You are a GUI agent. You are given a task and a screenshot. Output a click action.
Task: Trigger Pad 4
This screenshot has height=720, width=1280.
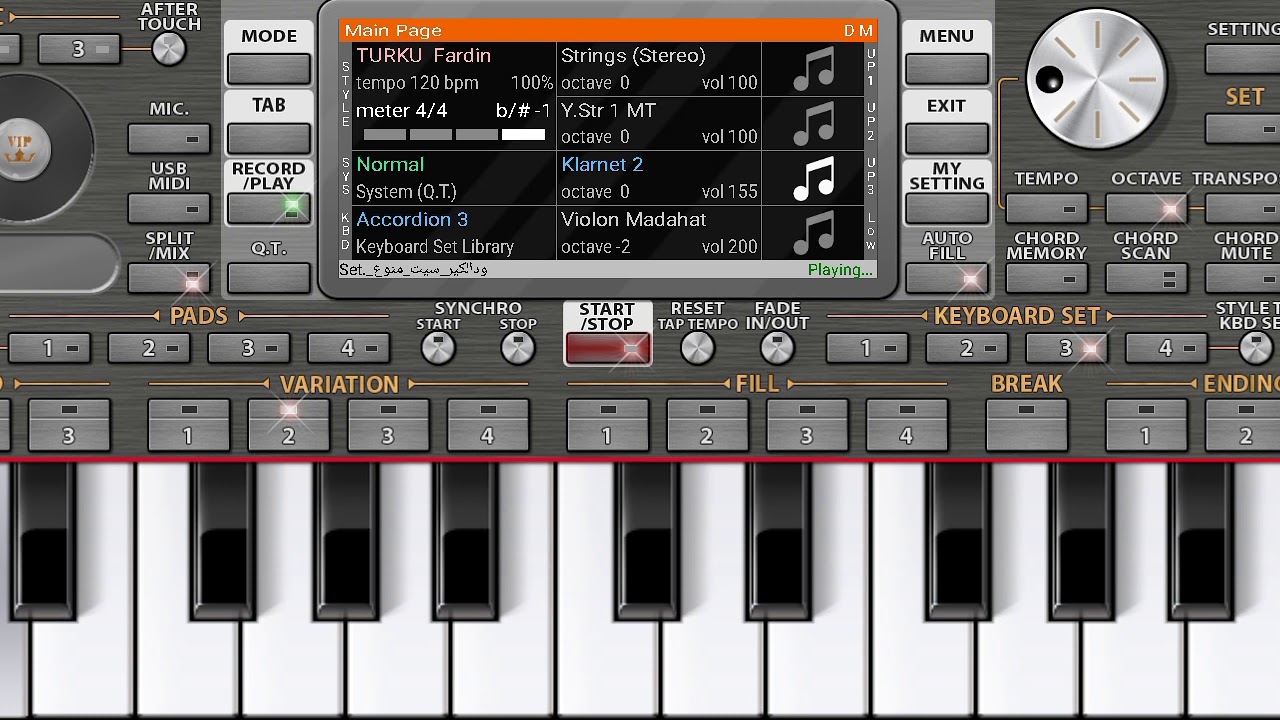[x=348, y=348]
